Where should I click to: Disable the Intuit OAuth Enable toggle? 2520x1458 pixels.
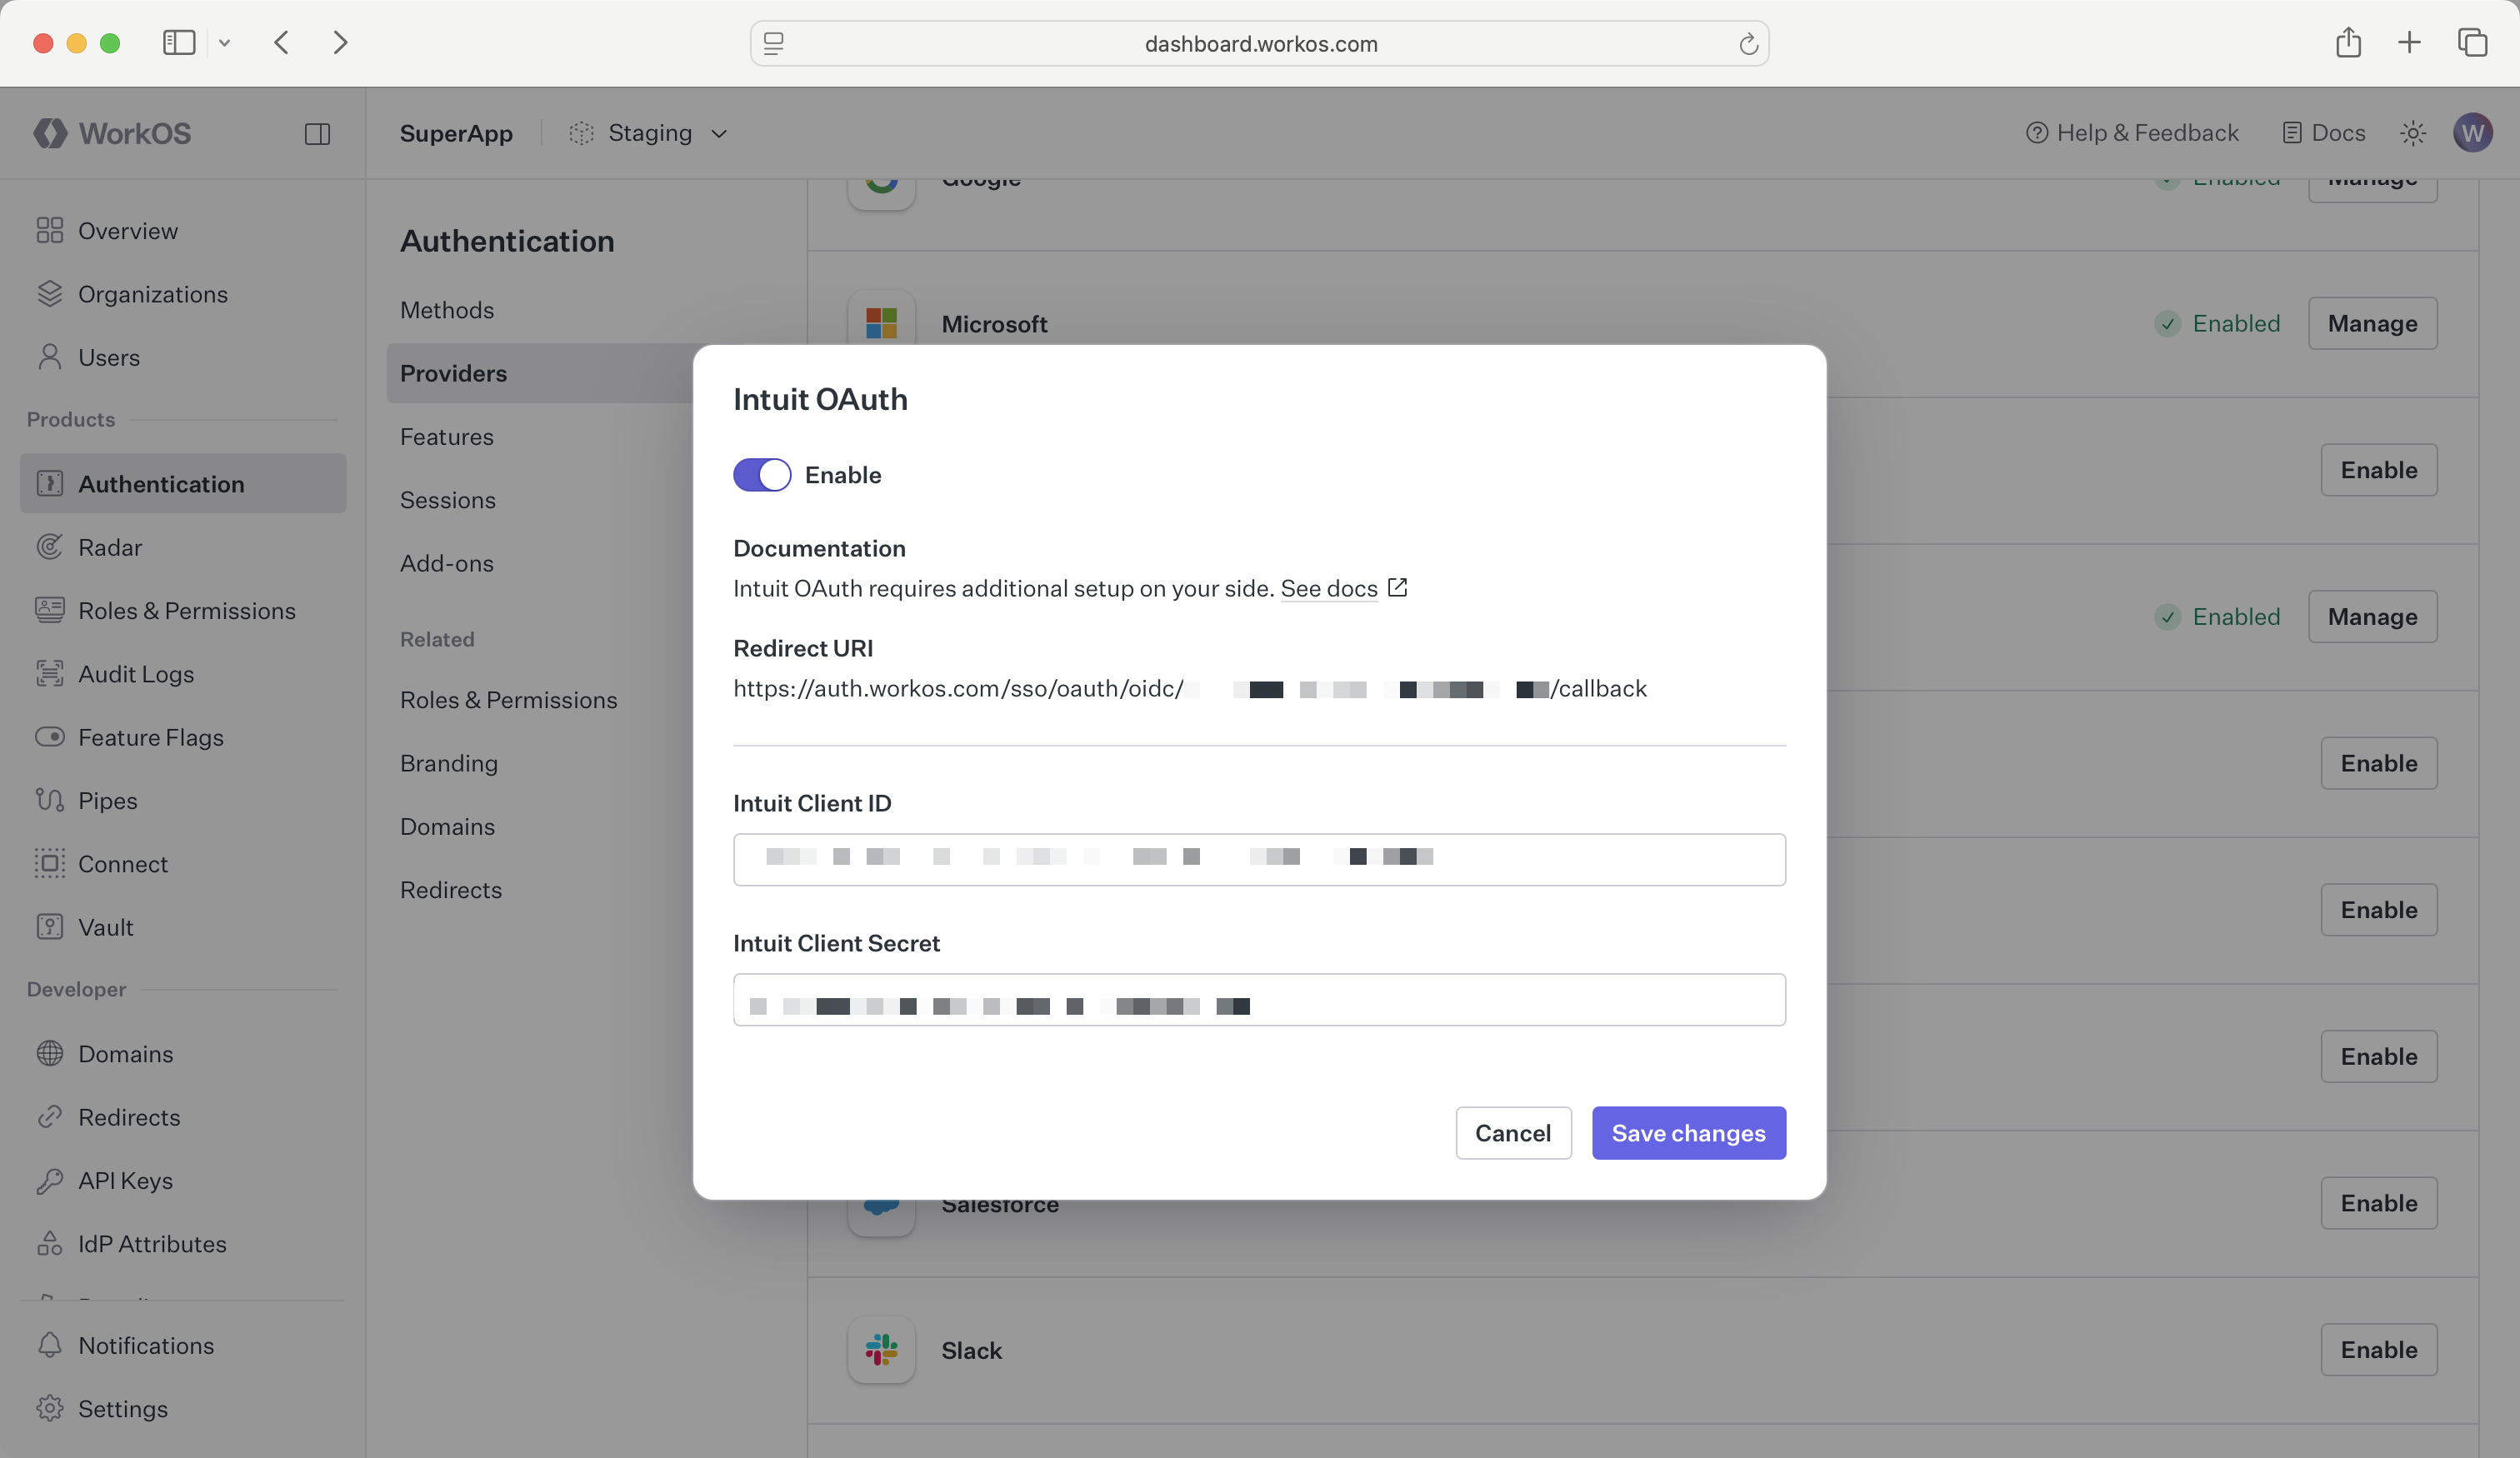tap(761, 474)
